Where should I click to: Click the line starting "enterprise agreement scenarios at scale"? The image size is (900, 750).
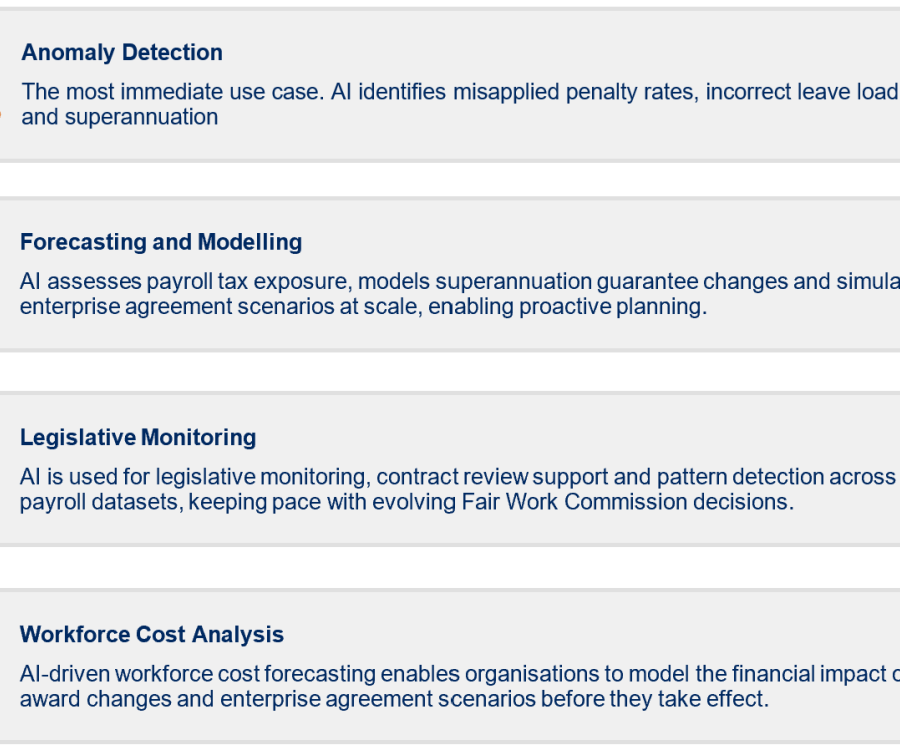(363, 307)
